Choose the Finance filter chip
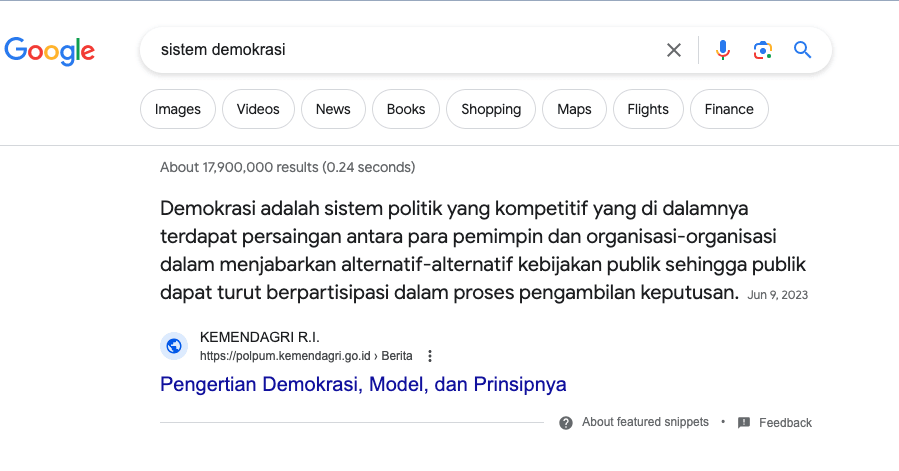The image size is (899, 471). pos(729,110)
